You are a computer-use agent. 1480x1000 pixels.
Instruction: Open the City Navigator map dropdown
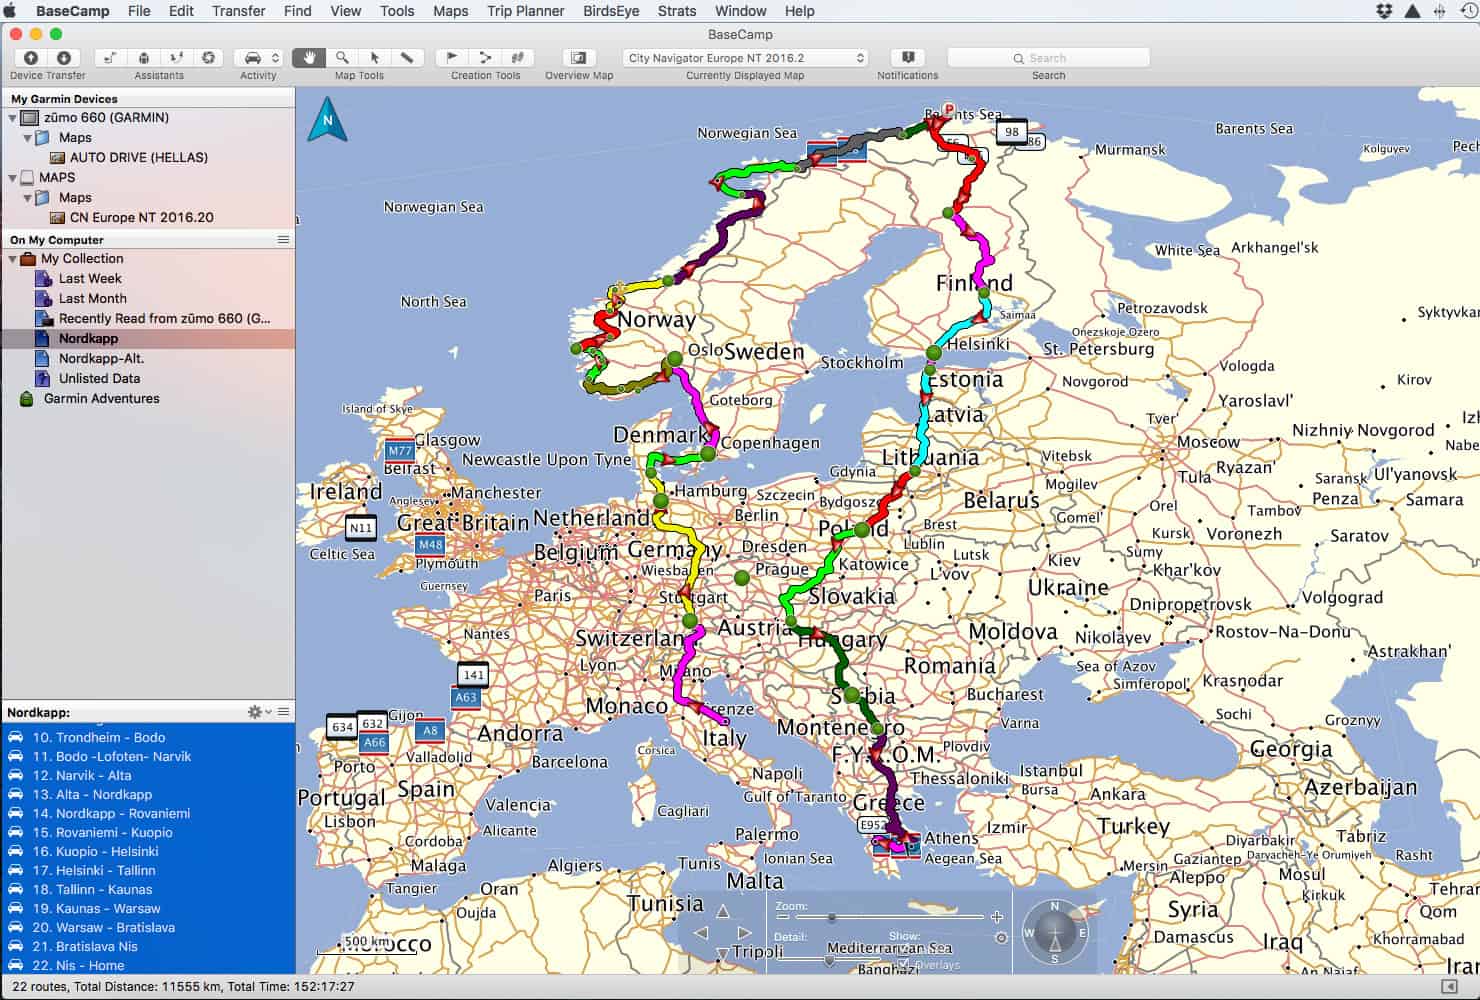point(745,58)
